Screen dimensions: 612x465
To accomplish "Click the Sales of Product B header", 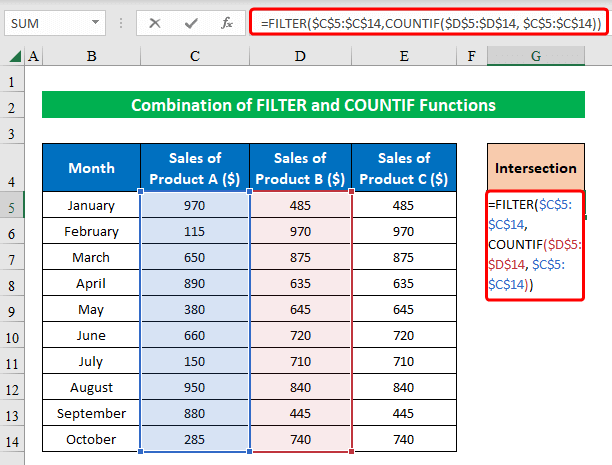I will pyautogui.click(x=300, y=168).
